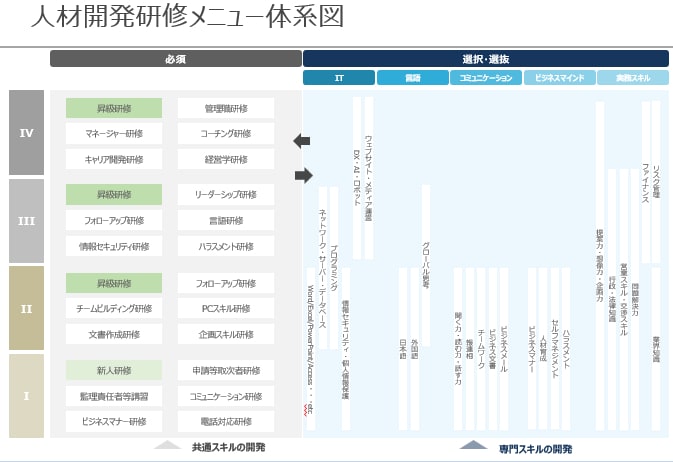The width and height of the screenshot is (673, 462).
Task: Click the 言語研修 box
Action: click(x=226, y=220)
